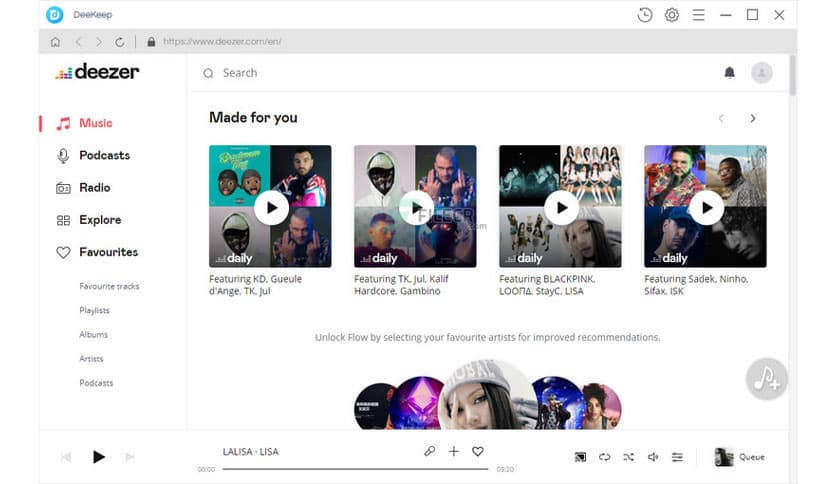Image resolution: width=836 pixels, height=484 pixels.
Task: Open the audio settings equalizer icon
Action: pos(677,457)
